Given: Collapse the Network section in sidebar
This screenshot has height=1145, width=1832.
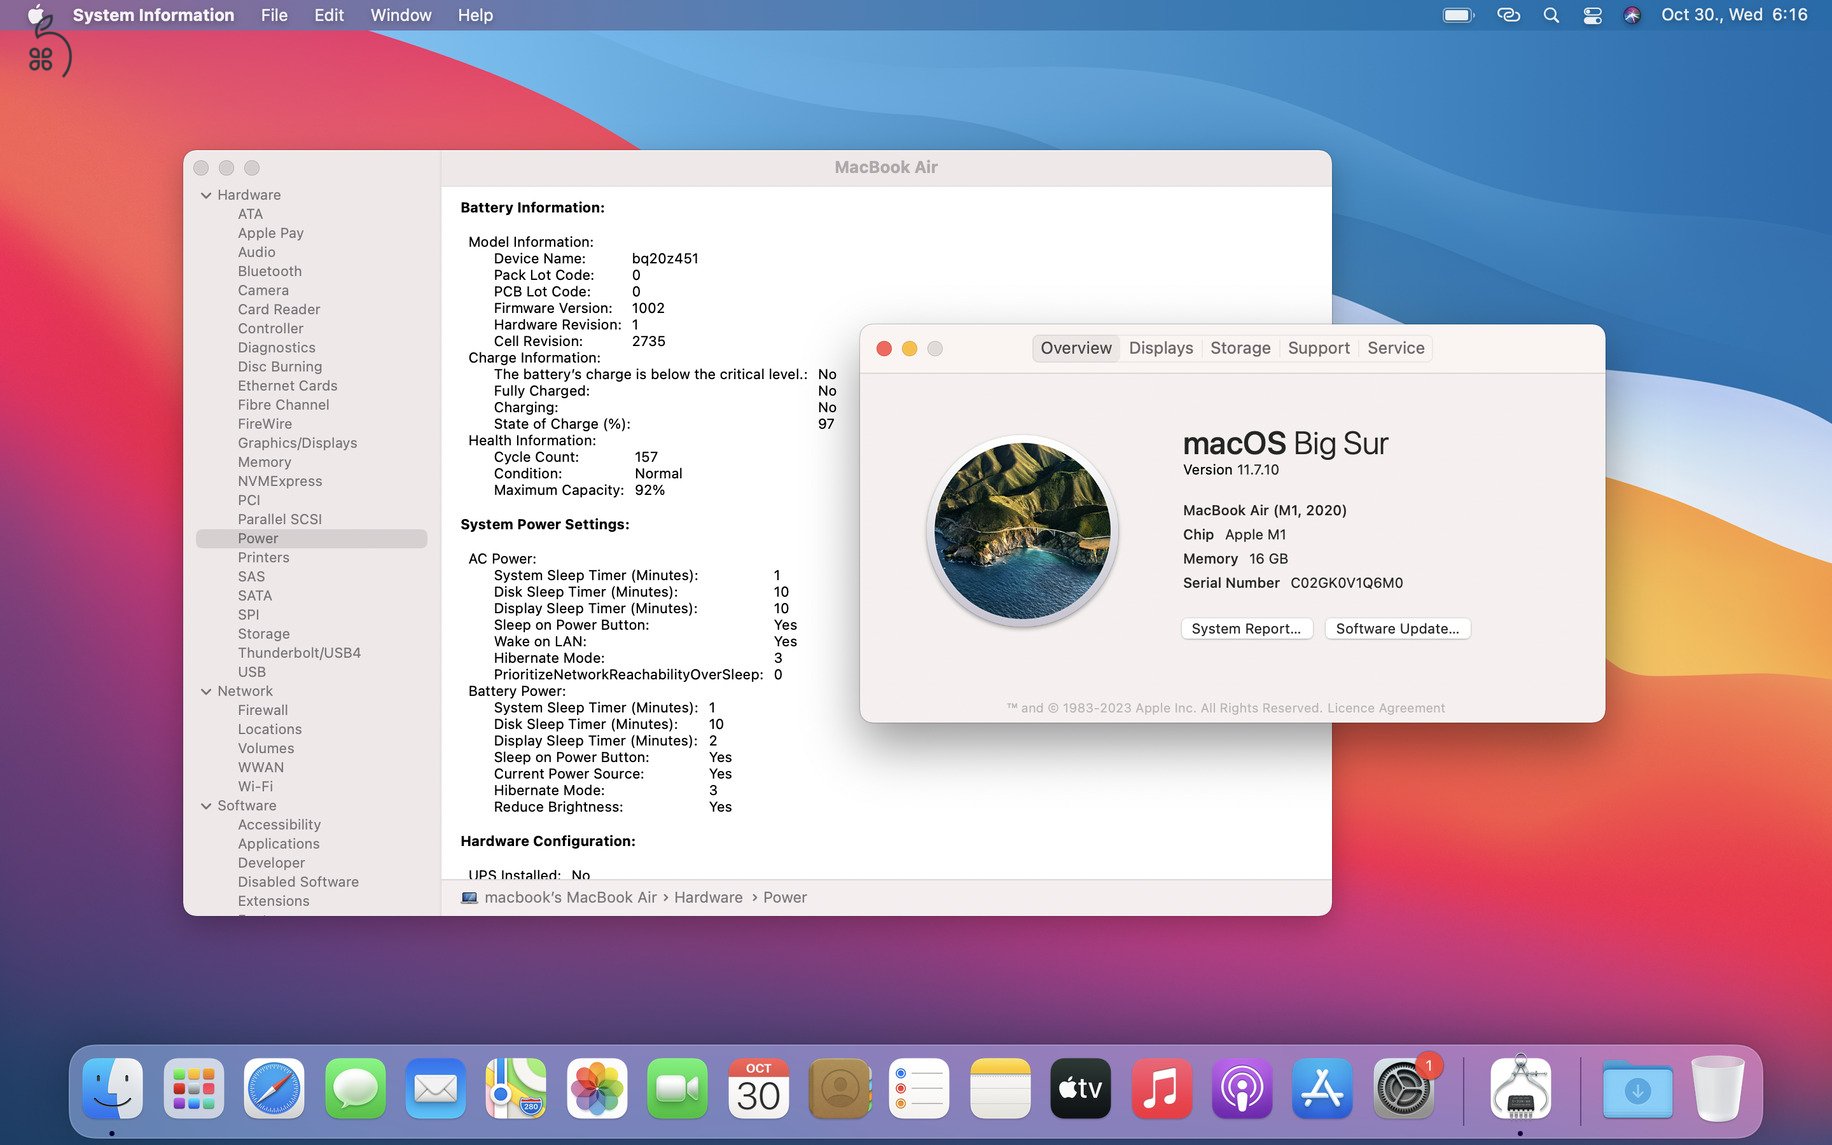Looking at the screenshot, I should [x=206, y=691].
